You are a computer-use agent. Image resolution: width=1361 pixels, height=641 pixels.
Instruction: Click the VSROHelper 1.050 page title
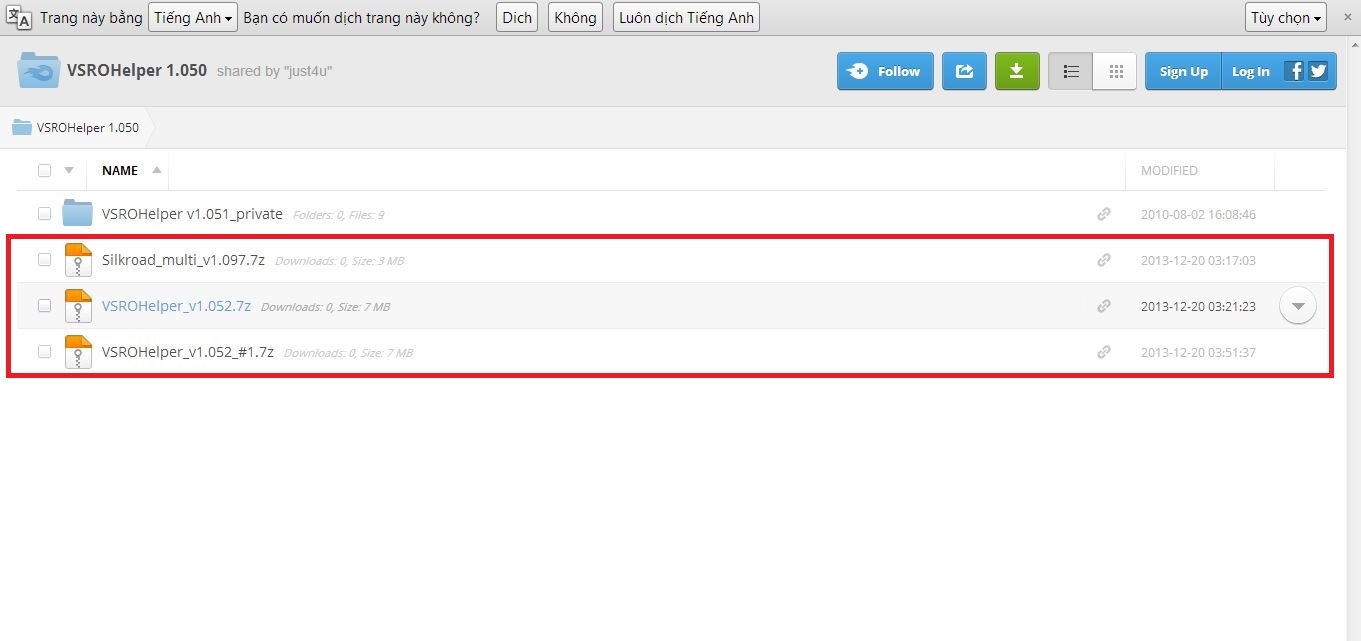pyautogui.click(x=137, y=71)
